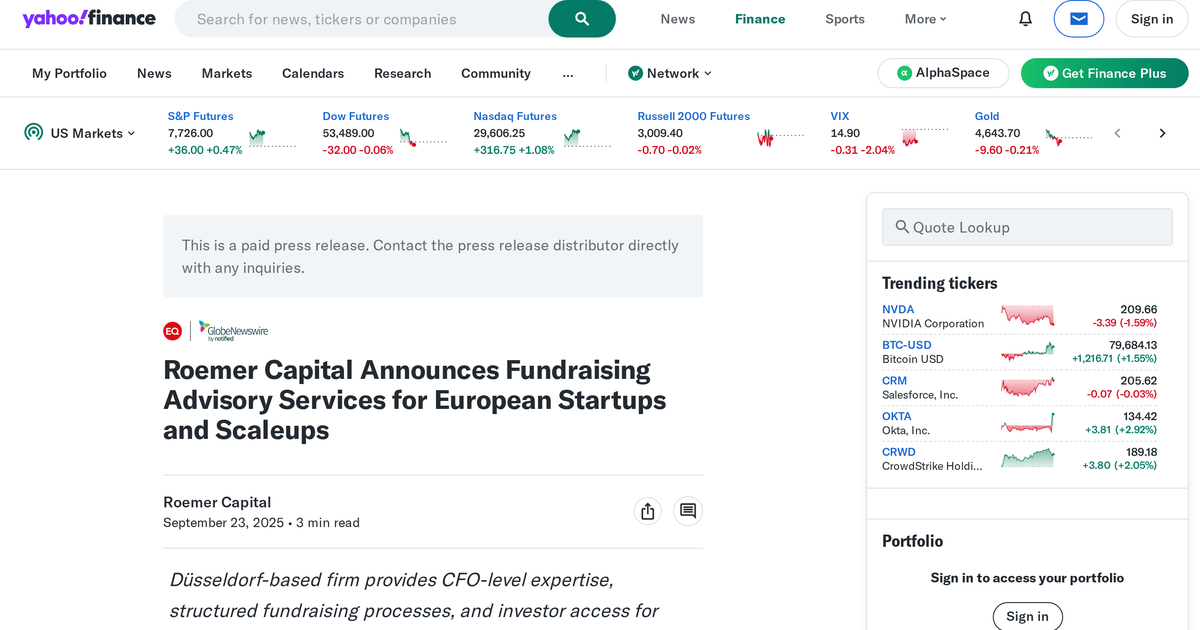
Task: Click the 'September 23, 2025' date text
Action: (224, 523)
